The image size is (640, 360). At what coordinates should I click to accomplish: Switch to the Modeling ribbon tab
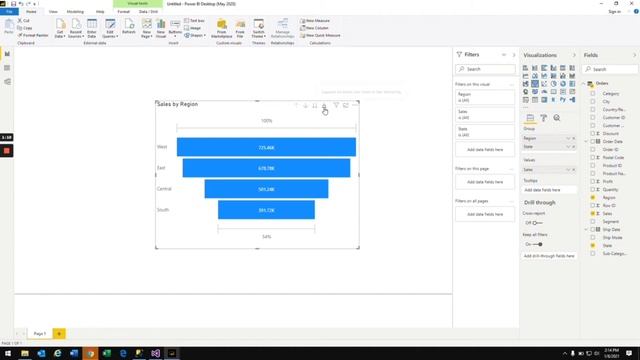coord(75,12)
